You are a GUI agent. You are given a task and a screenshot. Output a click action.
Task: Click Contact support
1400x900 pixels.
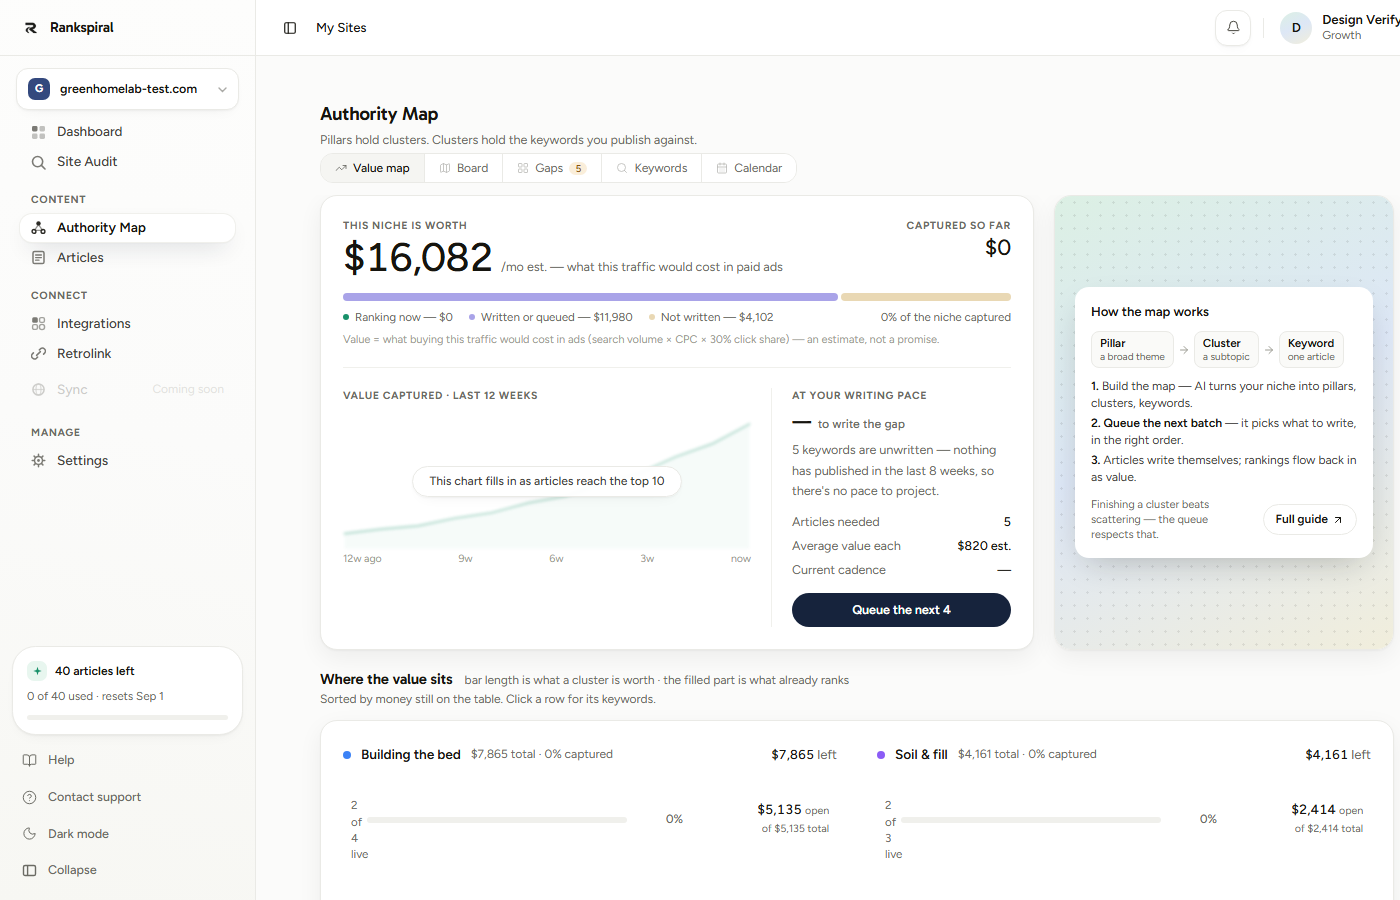pos(94,797)
